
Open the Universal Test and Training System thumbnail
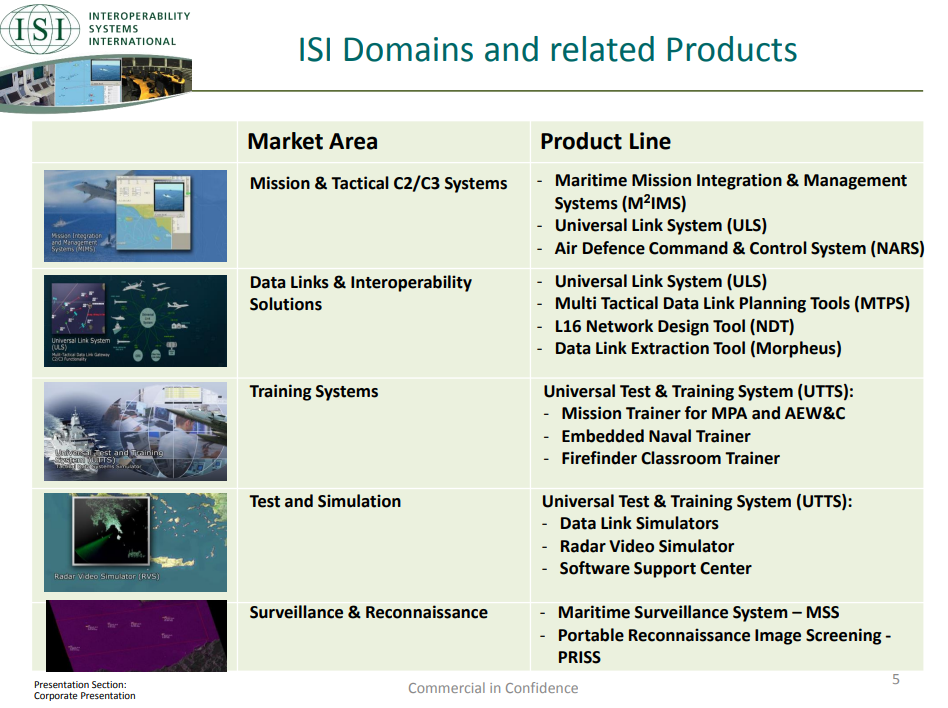point(135,431)
